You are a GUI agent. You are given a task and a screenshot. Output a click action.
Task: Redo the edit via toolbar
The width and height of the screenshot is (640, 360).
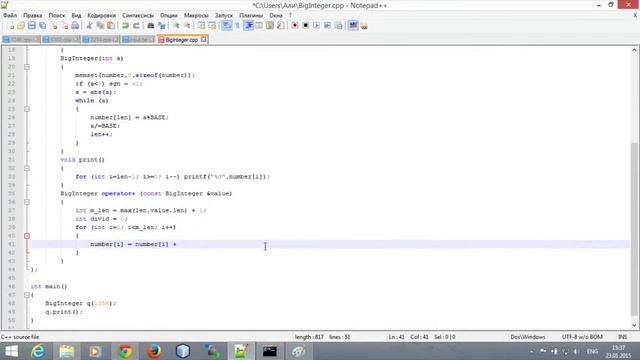click(136, 26)
